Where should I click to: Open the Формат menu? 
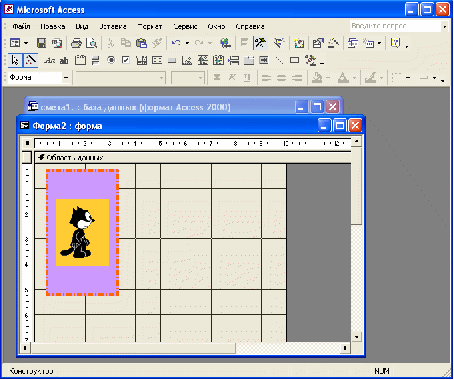point(150,26)
